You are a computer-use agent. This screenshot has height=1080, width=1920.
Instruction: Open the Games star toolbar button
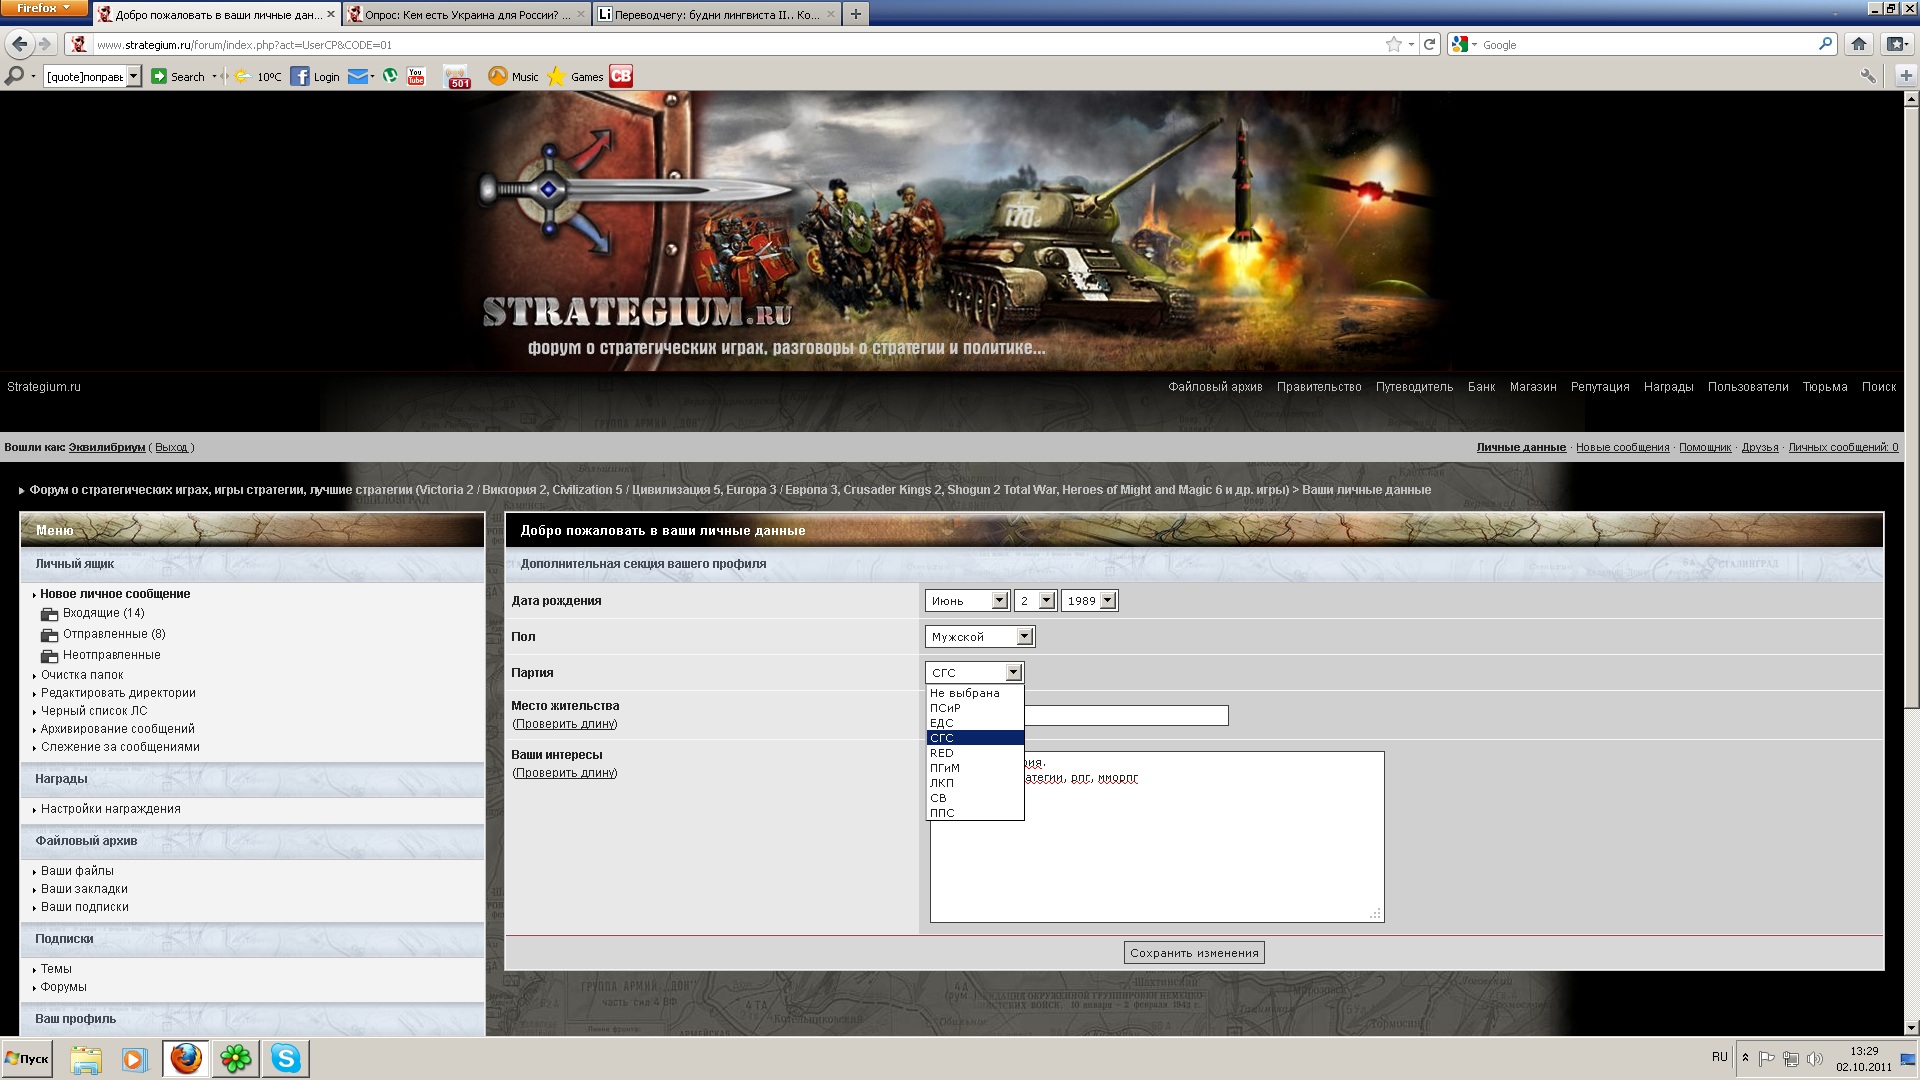click(575, 76)
